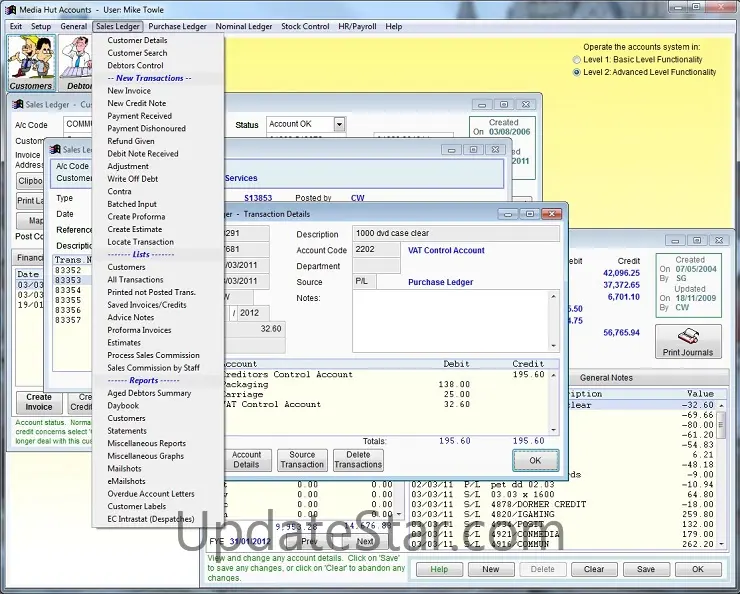Open the Purchase Ledger menu

coord(178,26)
